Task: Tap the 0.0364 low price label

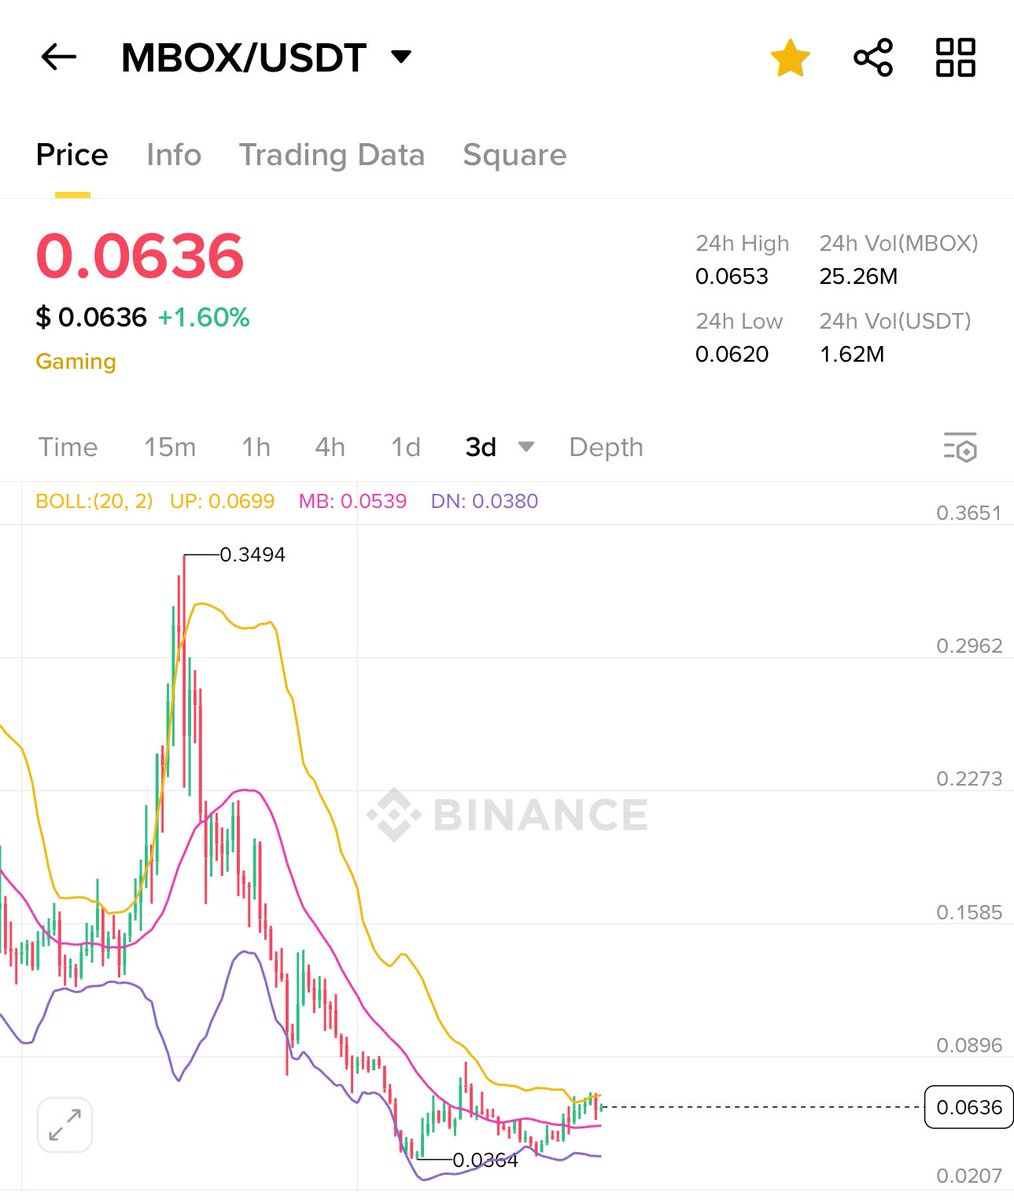Action: point(486,1160)
